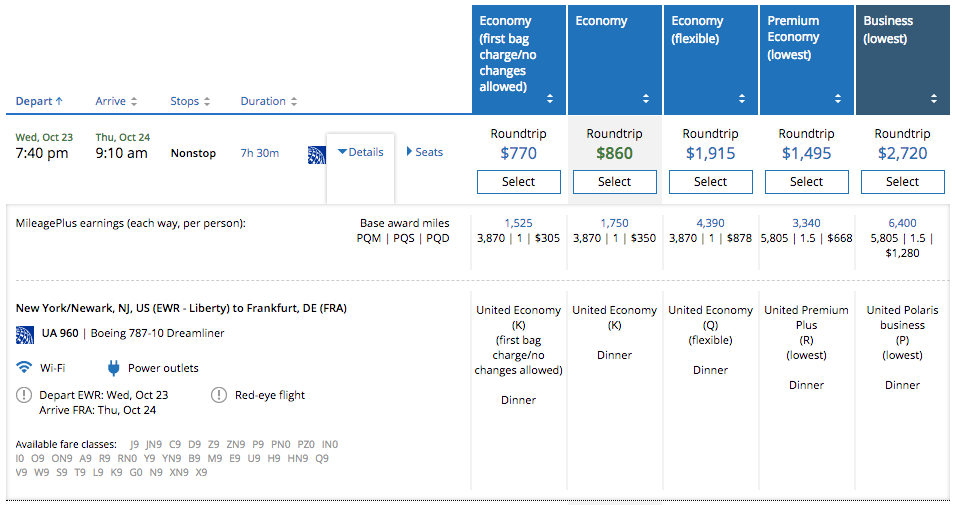Collapse the flight Details tab
Viewport: 955px width, 505px height.
coord(360,152)
